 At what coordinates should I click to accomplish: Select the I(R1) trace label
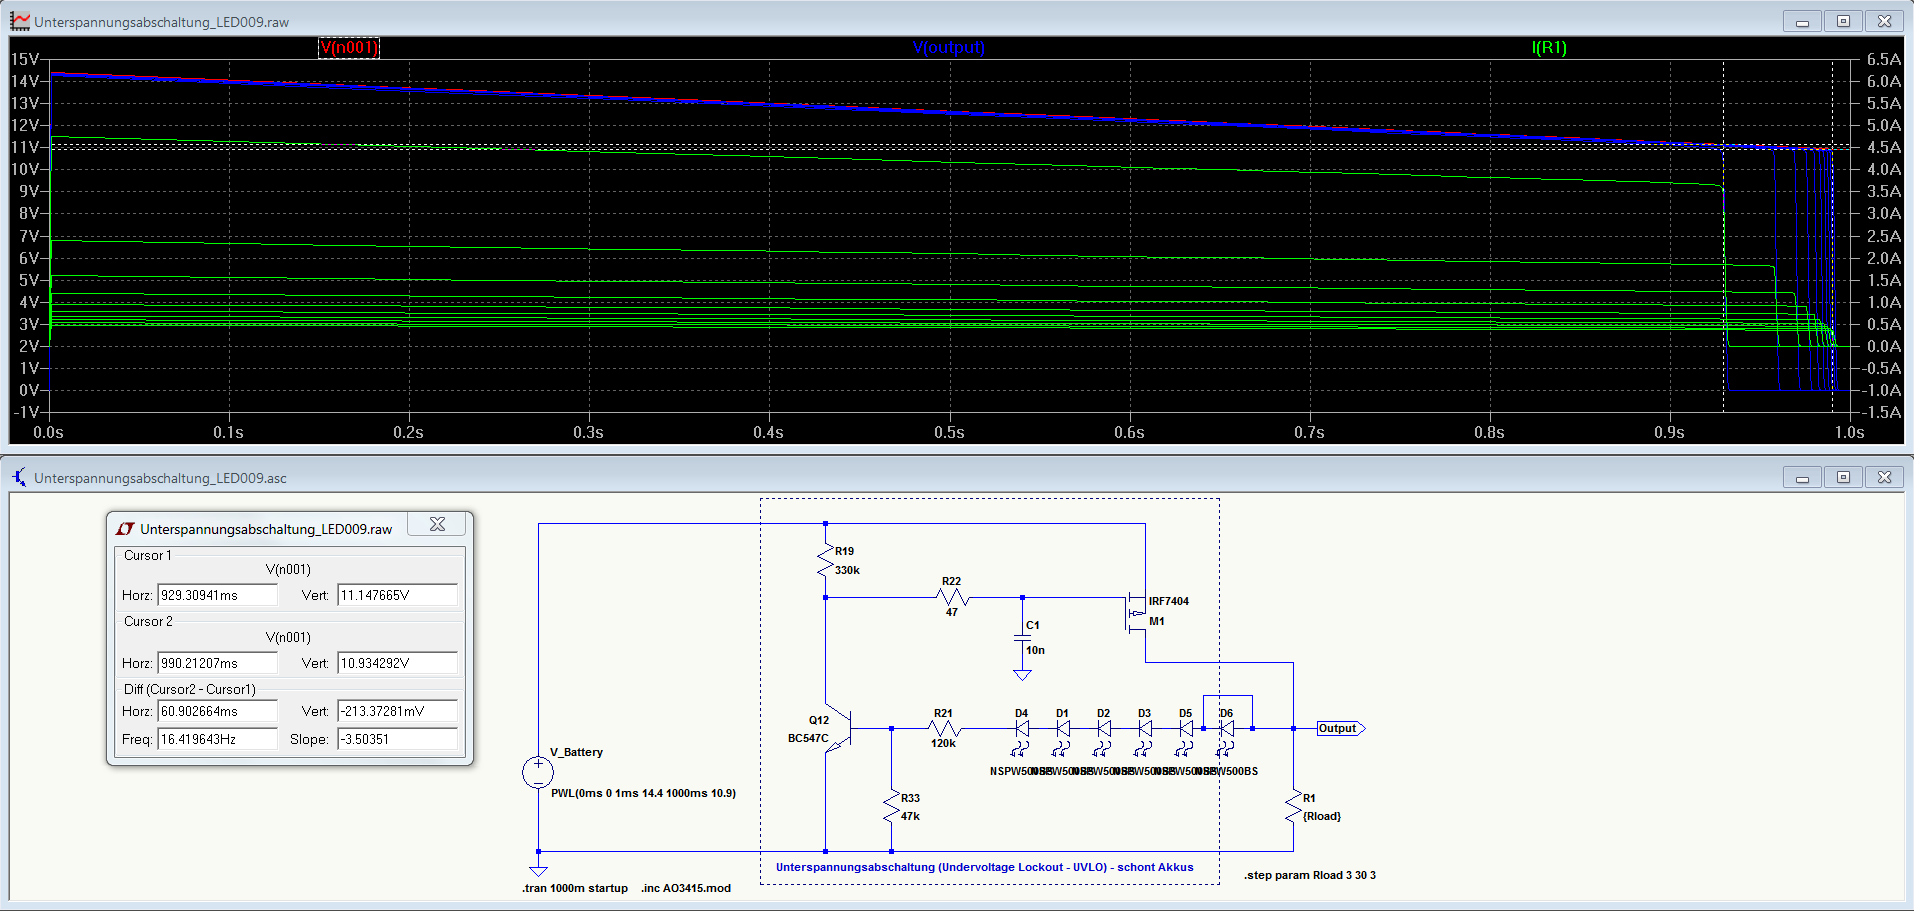pyautogui.click(x=1549, y=47)
